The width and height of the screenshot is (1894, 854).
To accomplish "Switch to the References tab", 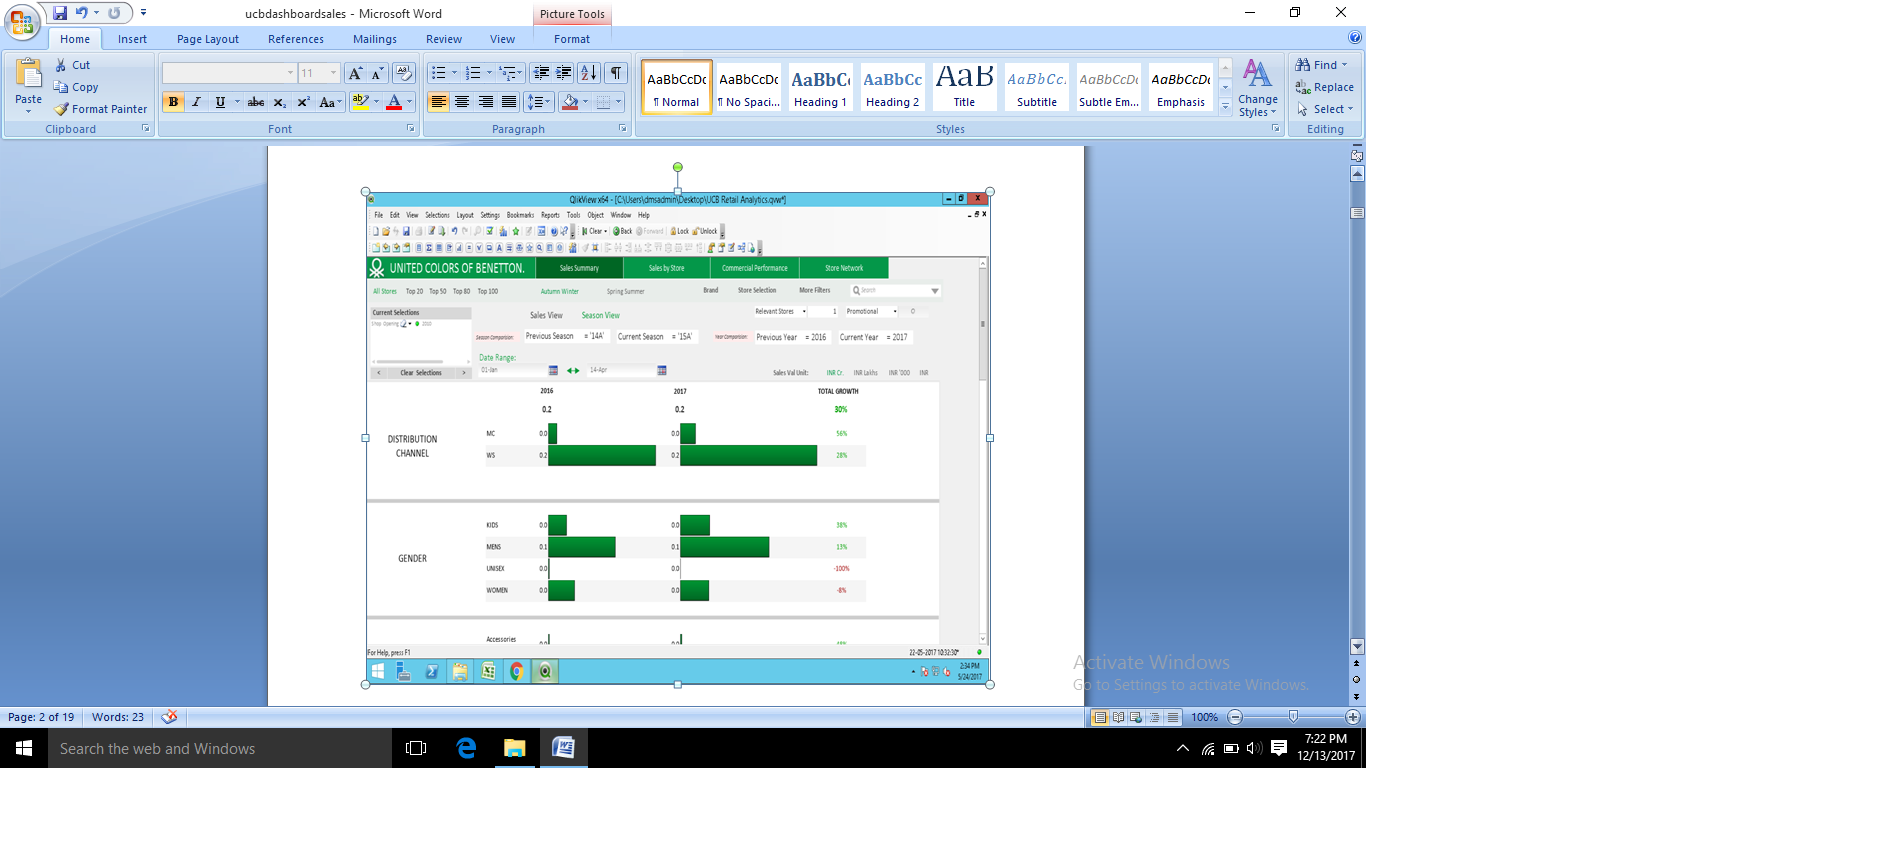I will point(296,39).
